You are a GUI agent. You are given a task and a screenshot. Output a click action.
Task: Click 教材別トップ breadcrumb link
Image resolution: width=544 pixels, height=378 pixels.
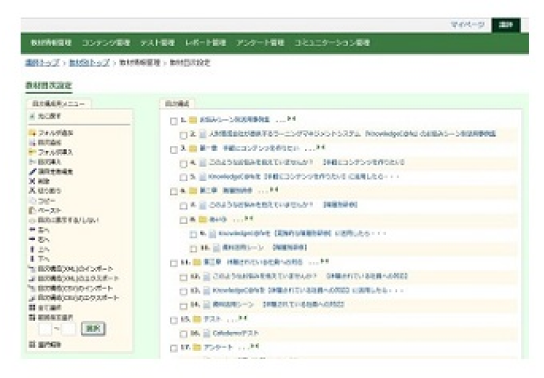89,63
